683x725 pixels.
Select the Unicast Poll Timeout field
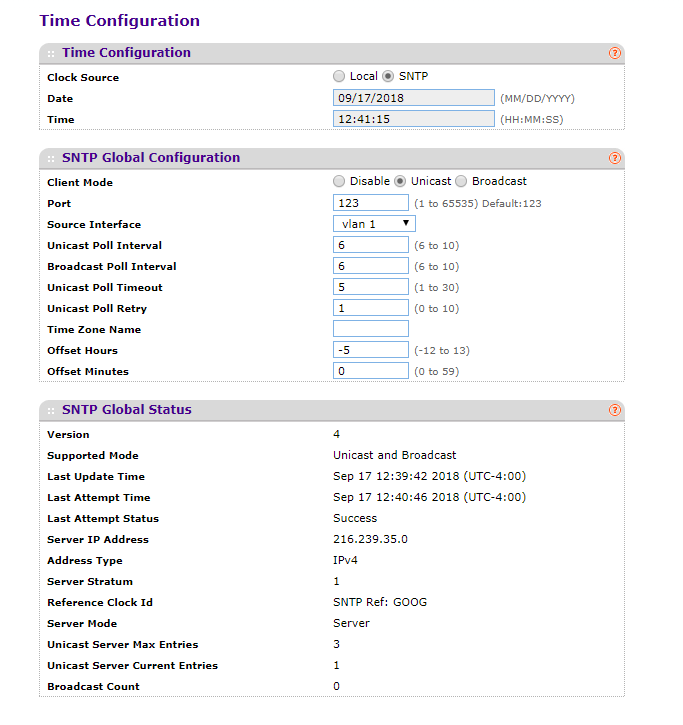point(370,287)
